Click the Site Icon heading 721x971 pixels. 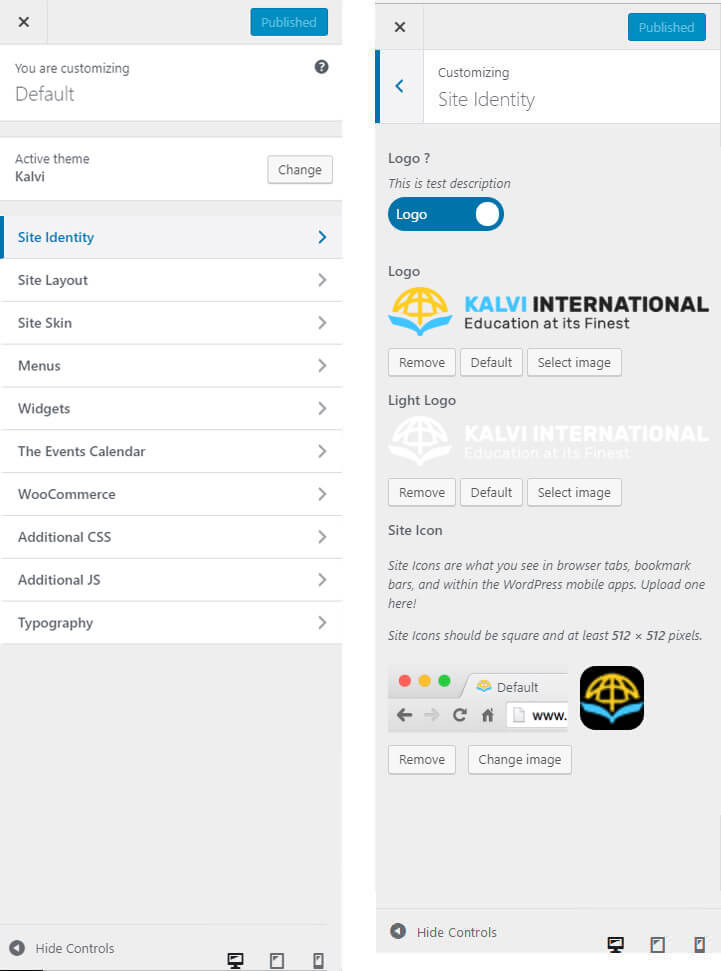[415, 530]
